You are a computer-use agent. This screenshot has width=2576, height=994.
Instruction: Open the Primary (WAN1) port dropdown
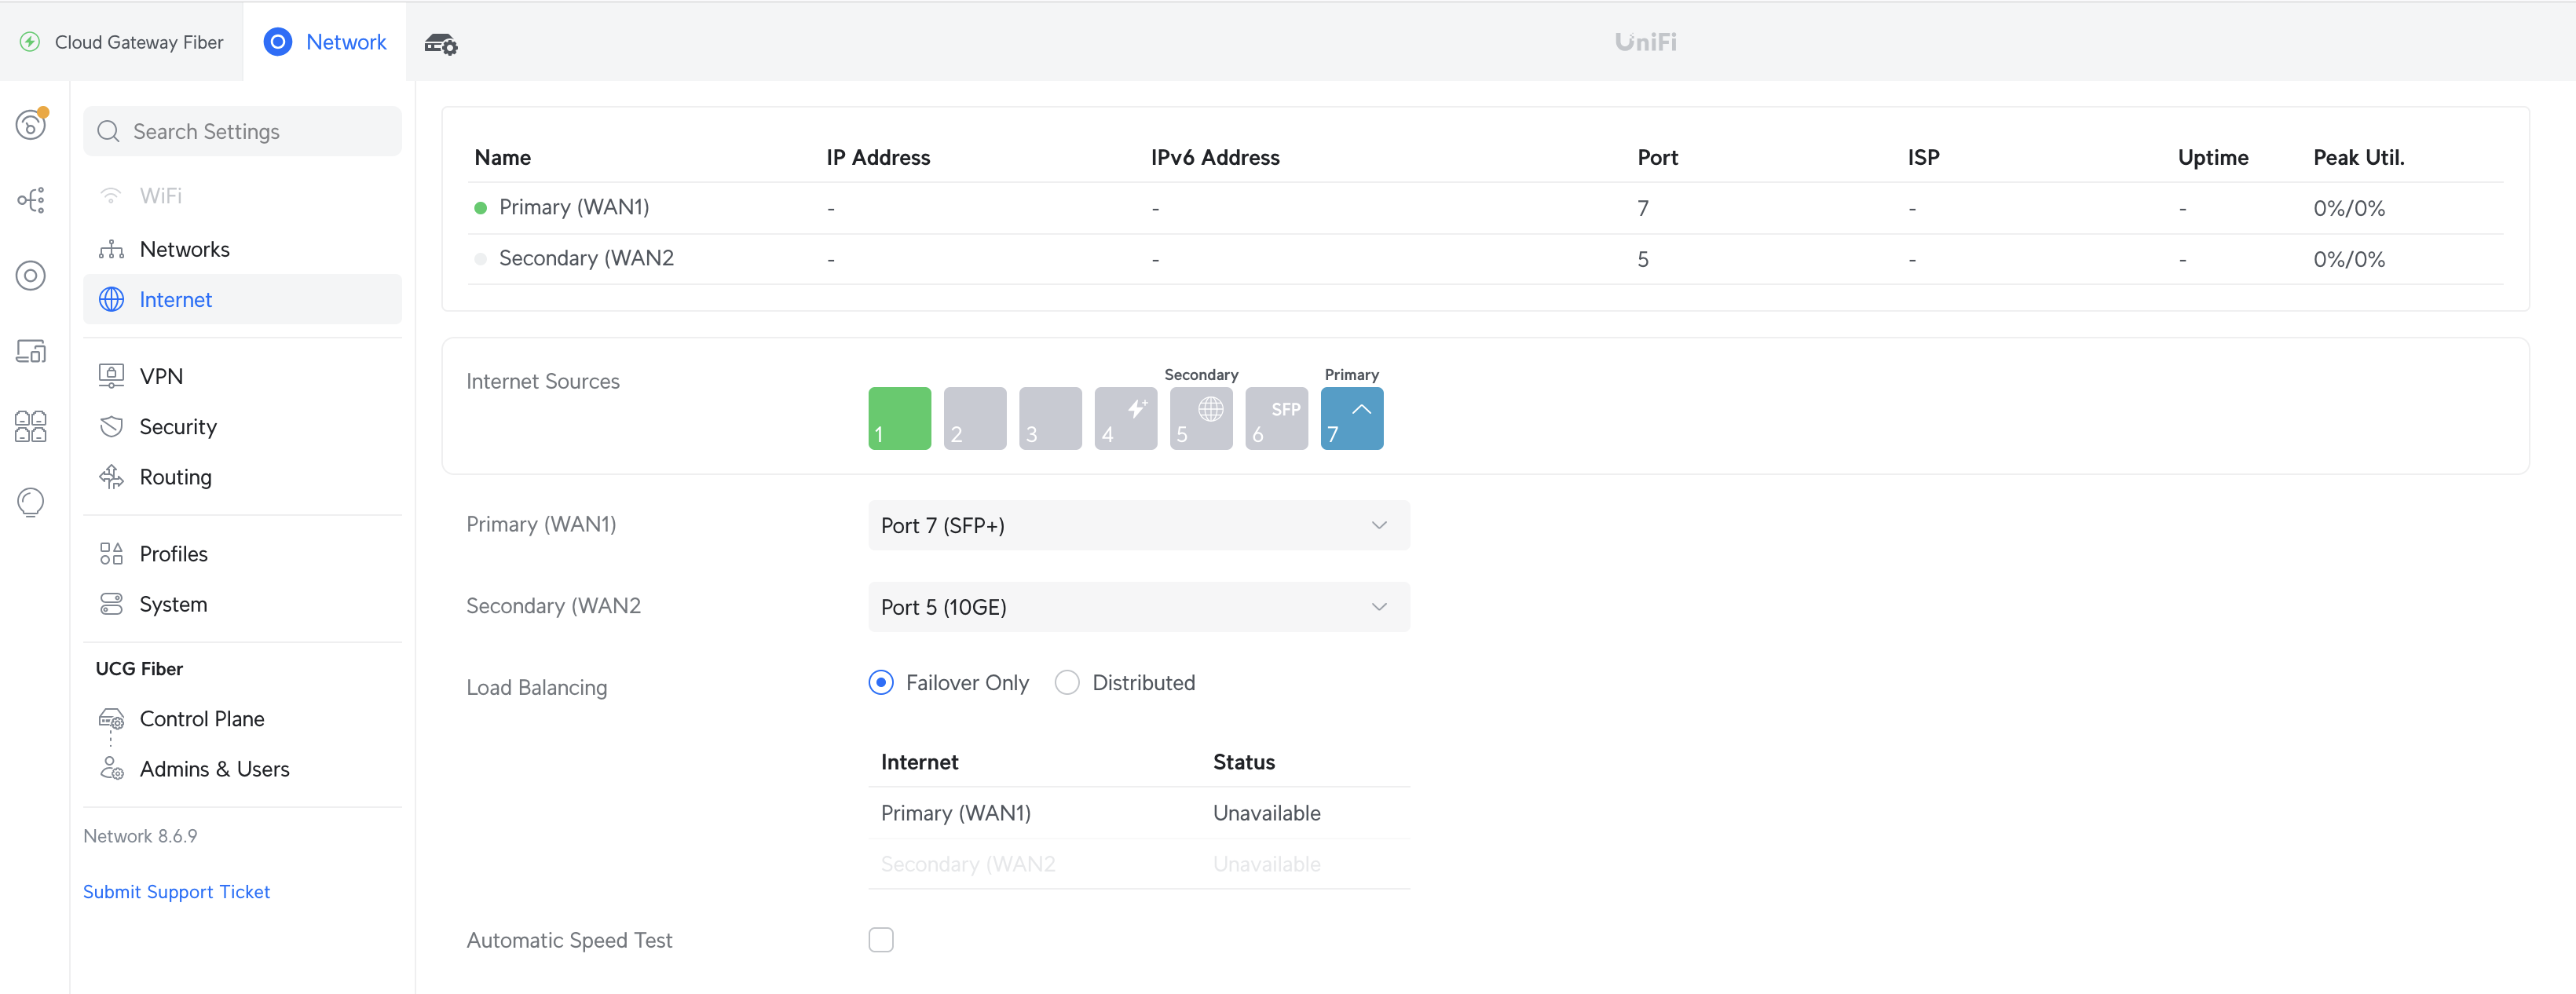tap(1139, 526)
